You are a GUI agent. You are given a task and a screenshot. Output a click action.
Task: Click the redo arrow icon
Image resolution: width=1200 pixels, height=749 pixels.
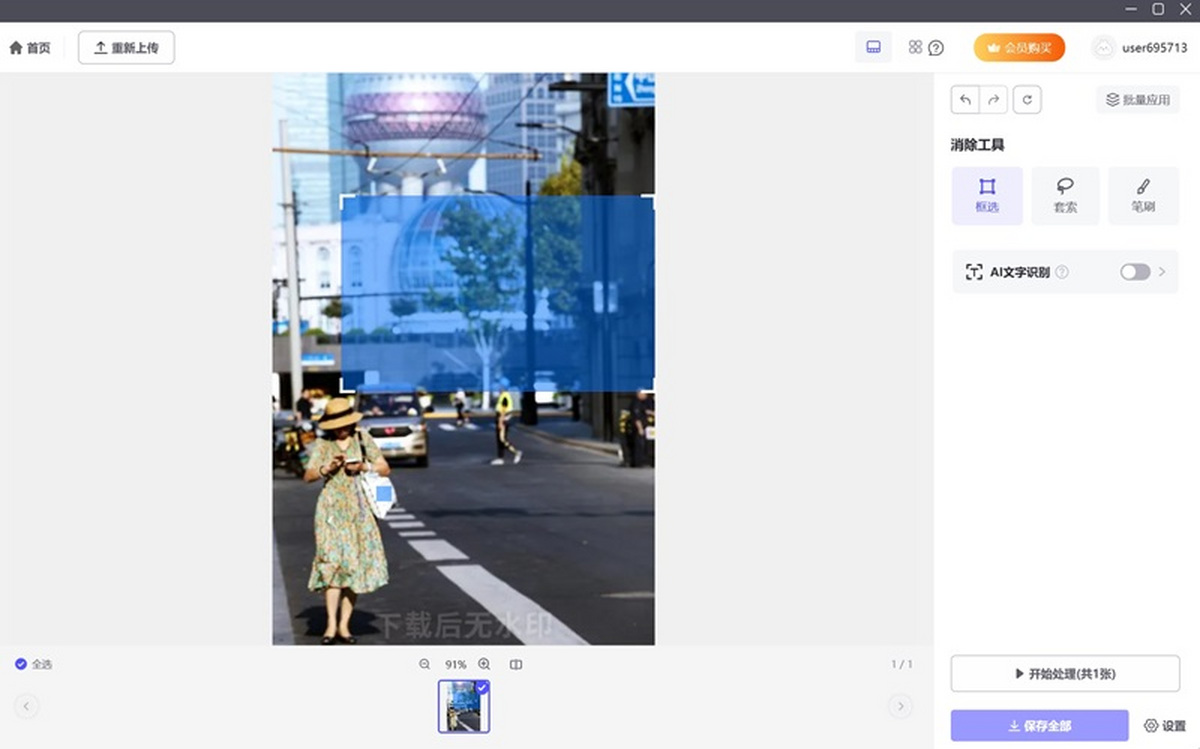[993, 100]
